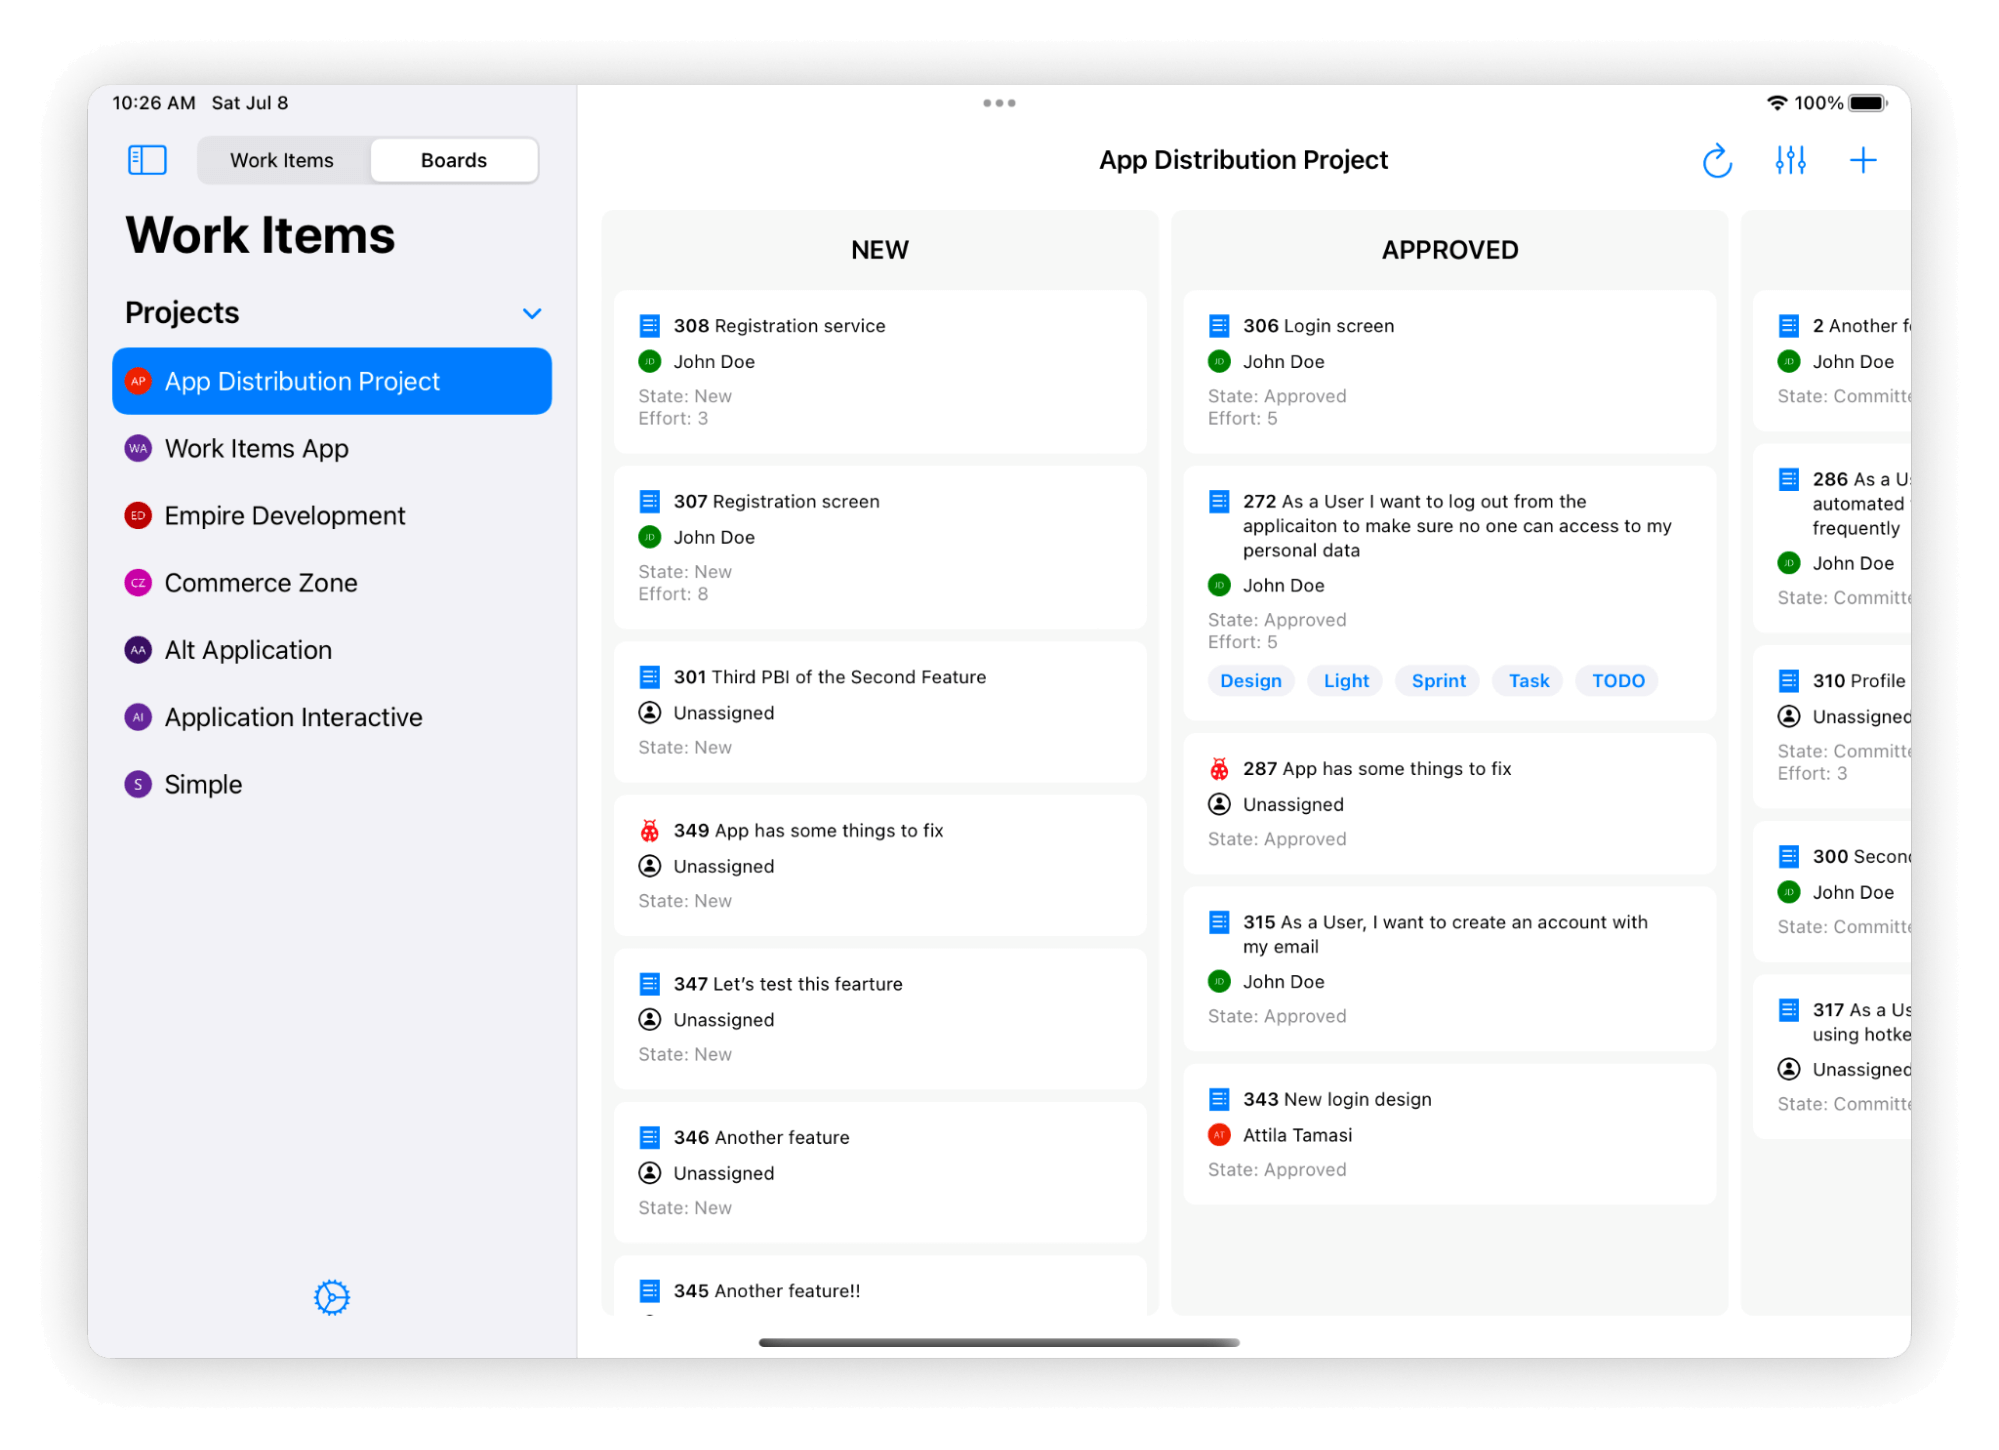
Task: Open the settings gear icon at bottom
Action: coord(331,1298)
